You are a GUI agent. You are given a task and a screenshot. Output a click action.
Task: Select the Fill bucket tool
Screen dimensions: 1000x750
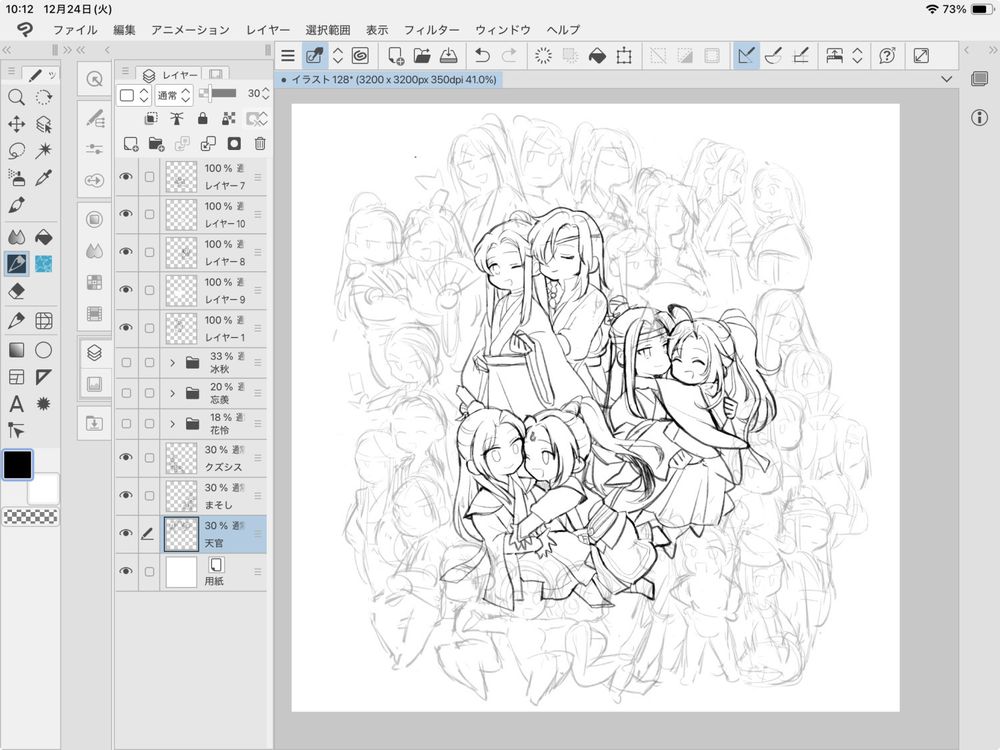(44, 237)
